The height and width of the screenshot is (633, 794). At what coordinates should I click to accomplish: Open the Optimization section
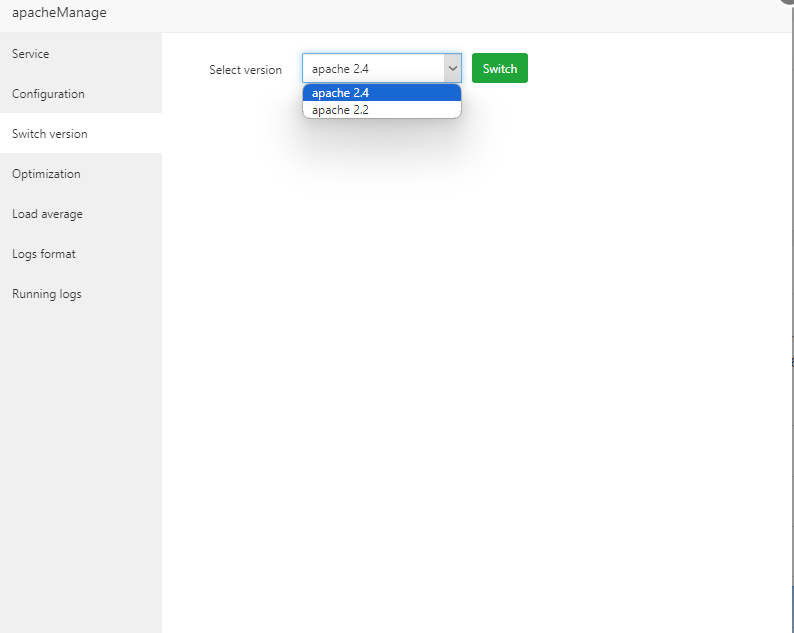(x=81, y=174)
